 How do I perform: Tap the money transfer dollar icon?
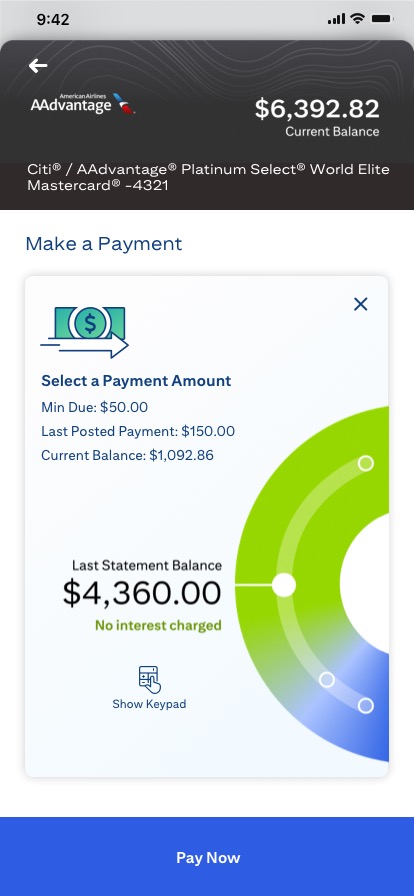85,333
